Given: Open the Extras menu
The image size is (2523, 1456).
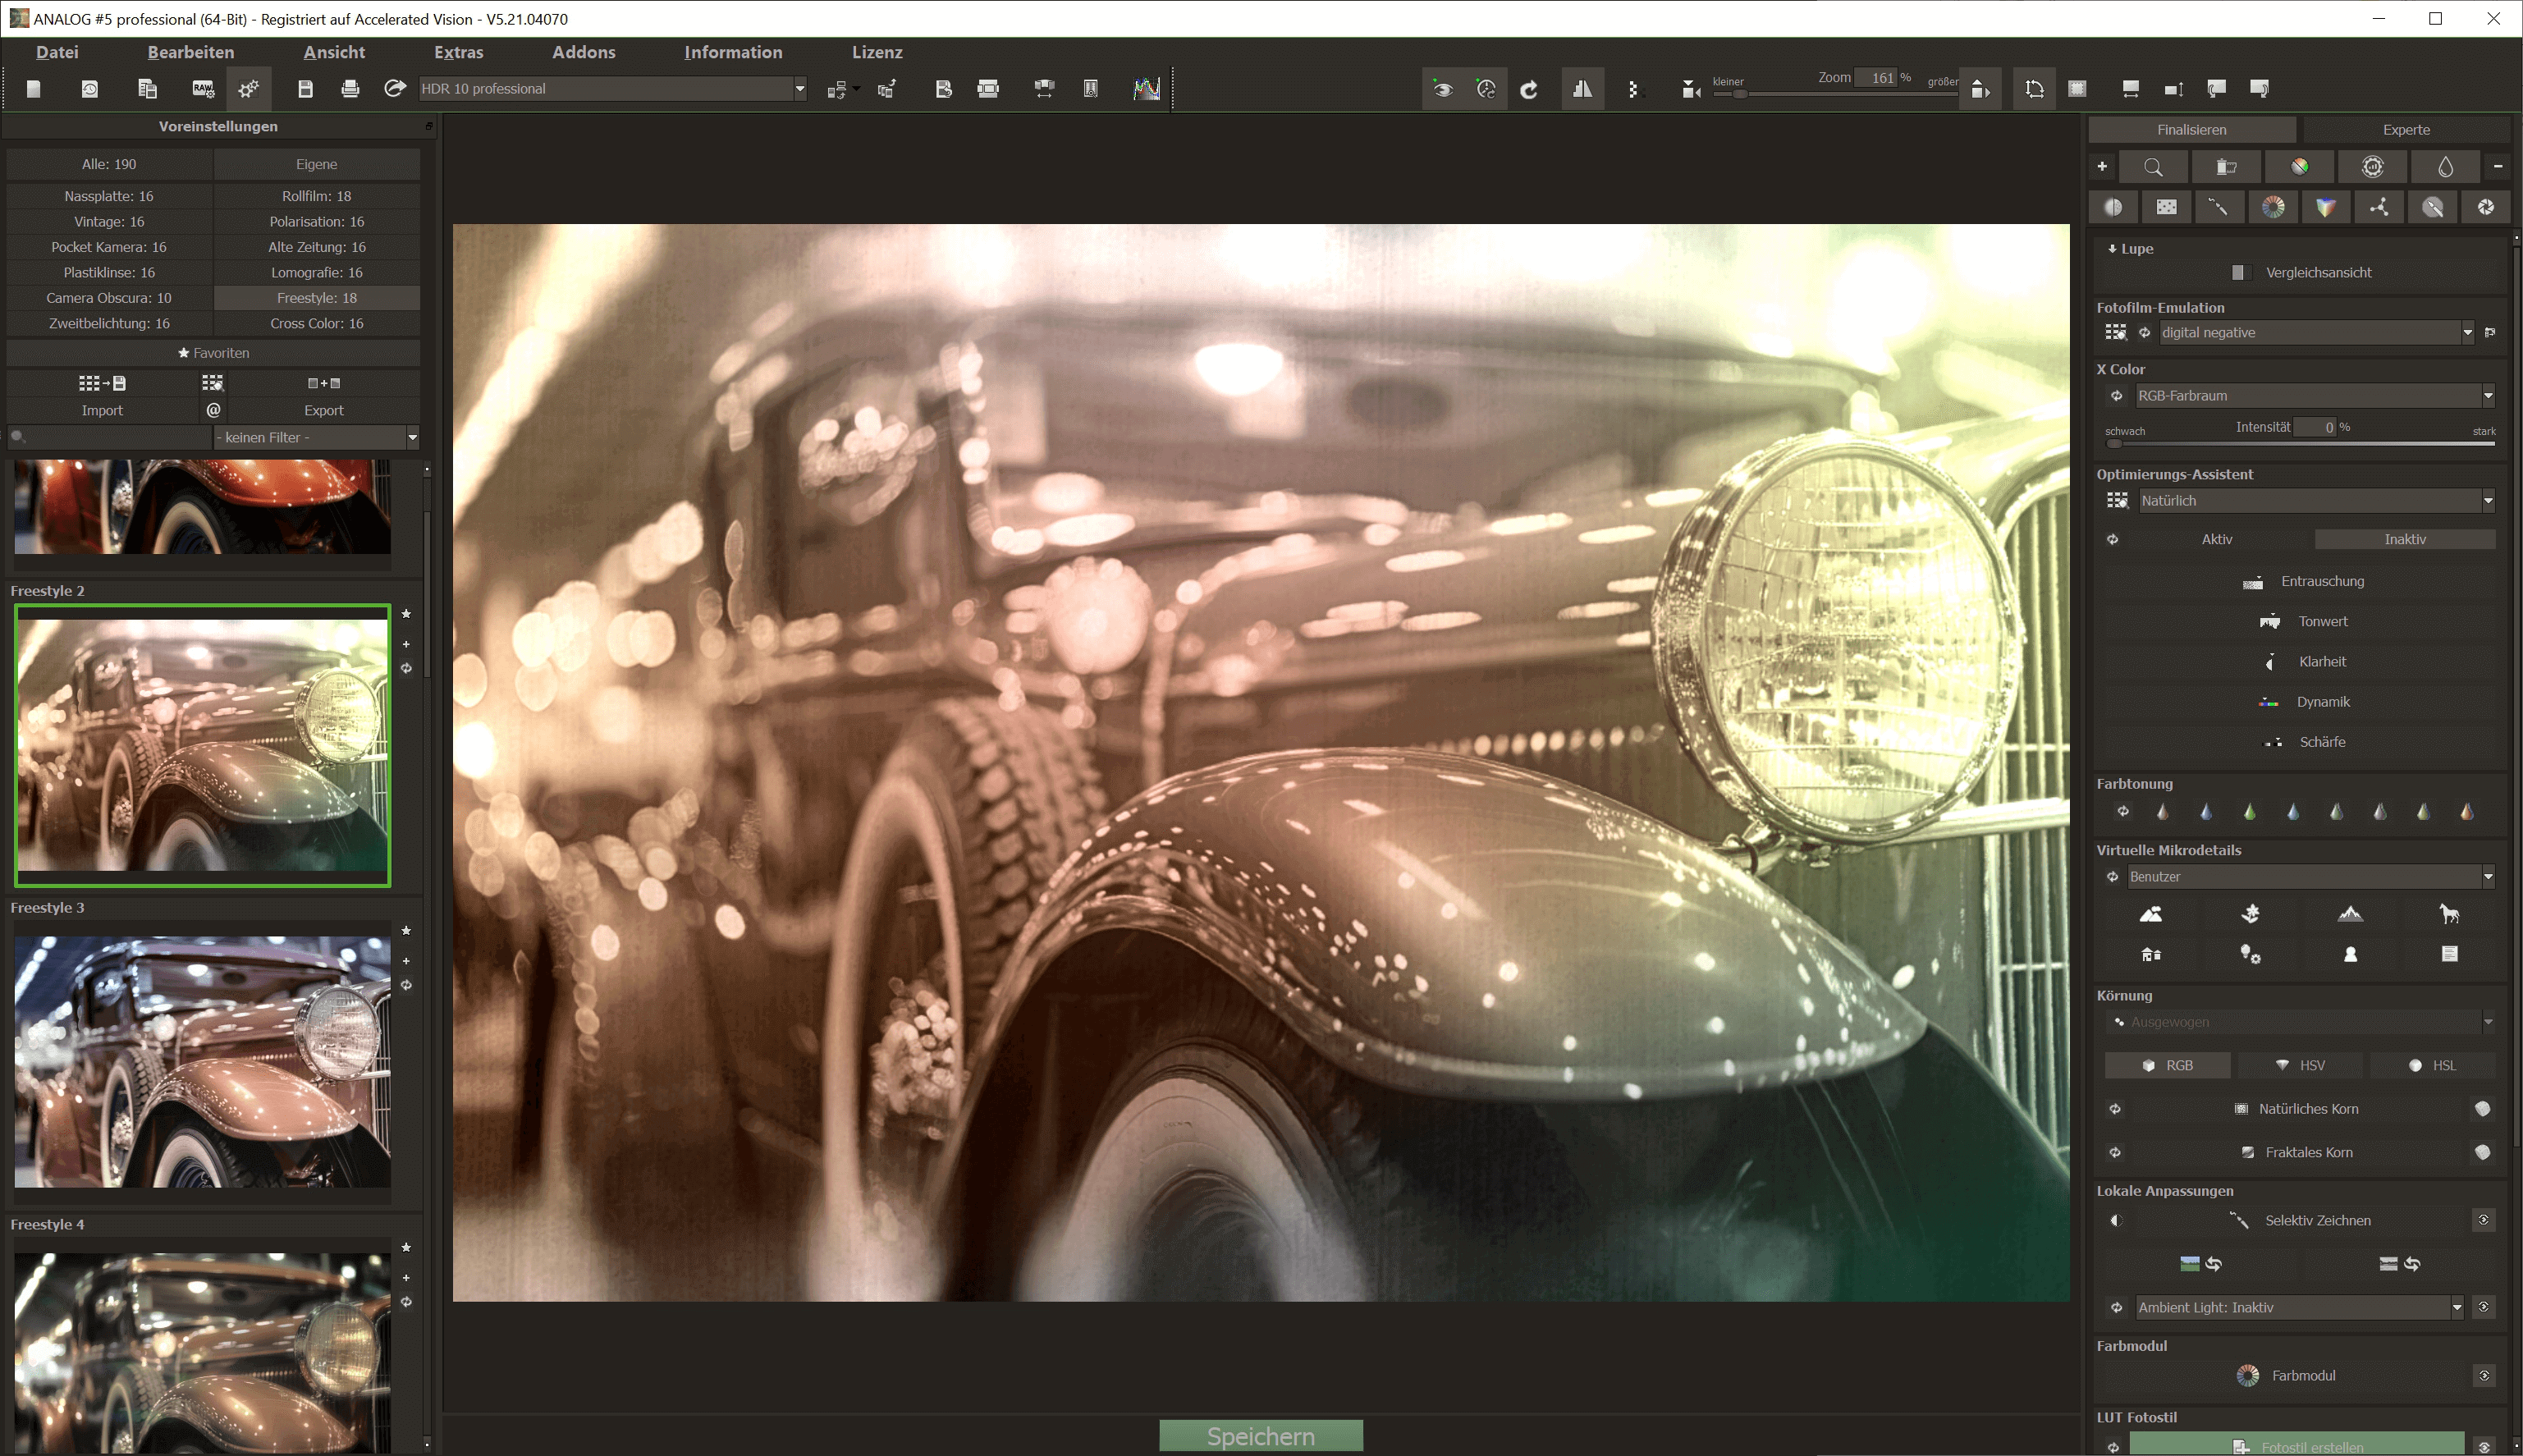Looking at the screenshot, I should click(x=458, y=52).
